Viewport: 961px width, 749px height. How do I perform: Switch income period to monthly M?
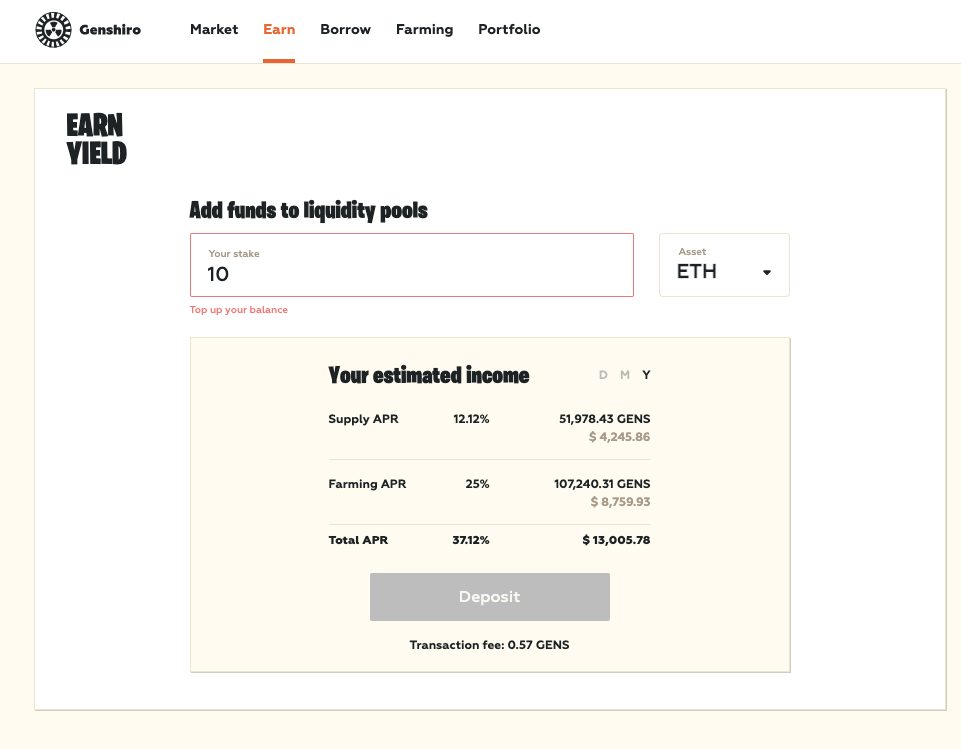coord(625,374)
